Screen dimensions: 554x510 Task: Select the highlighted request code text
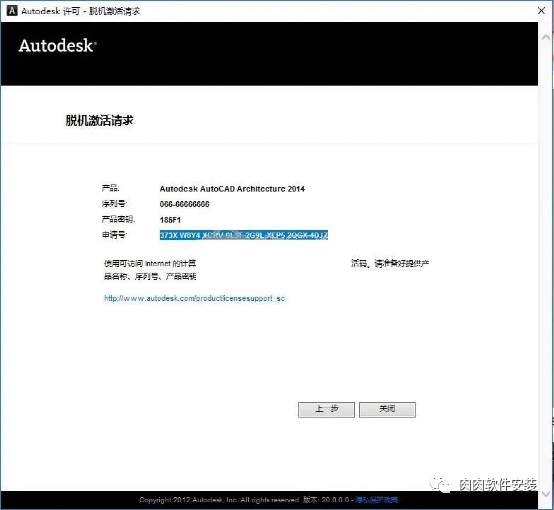coord(244,235)
